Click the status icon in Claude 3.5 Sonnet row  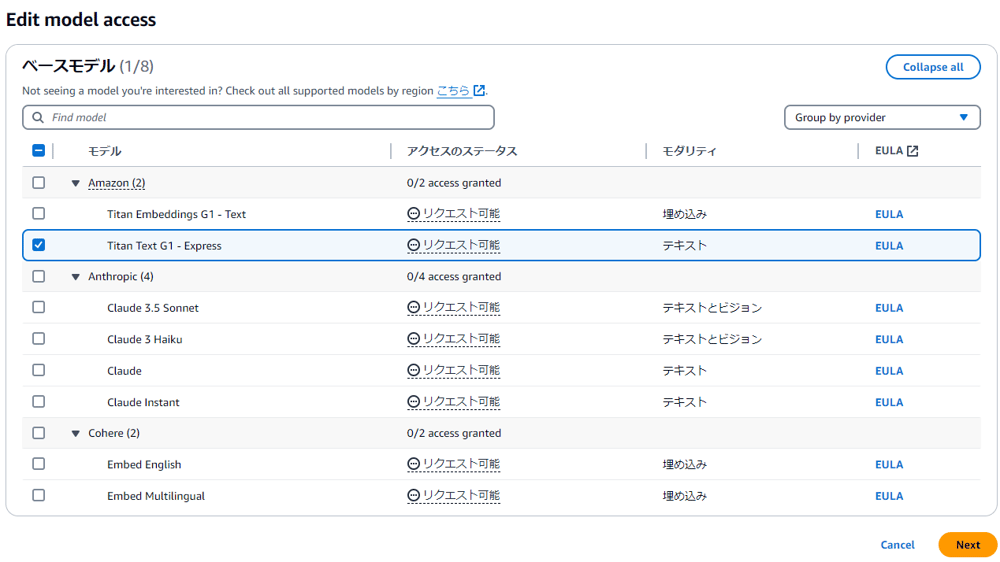tap(413, 307)
